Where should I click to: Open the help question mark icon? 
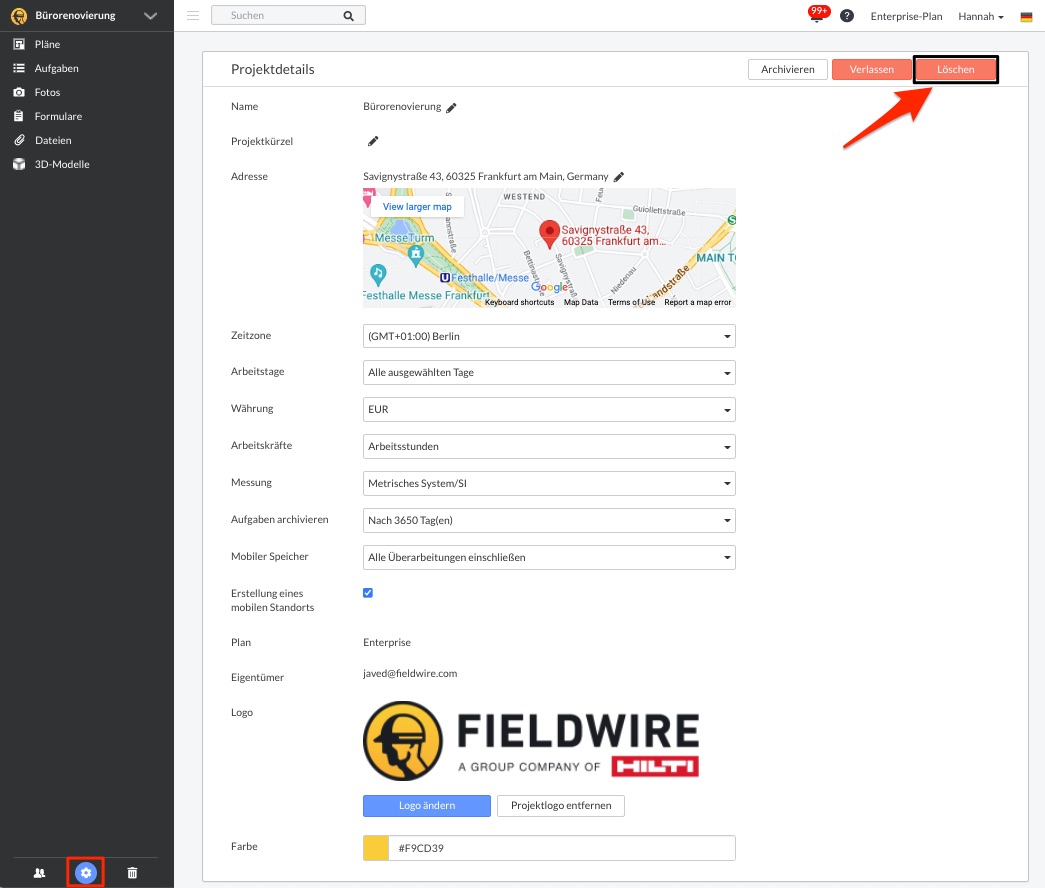coord(847,16)
